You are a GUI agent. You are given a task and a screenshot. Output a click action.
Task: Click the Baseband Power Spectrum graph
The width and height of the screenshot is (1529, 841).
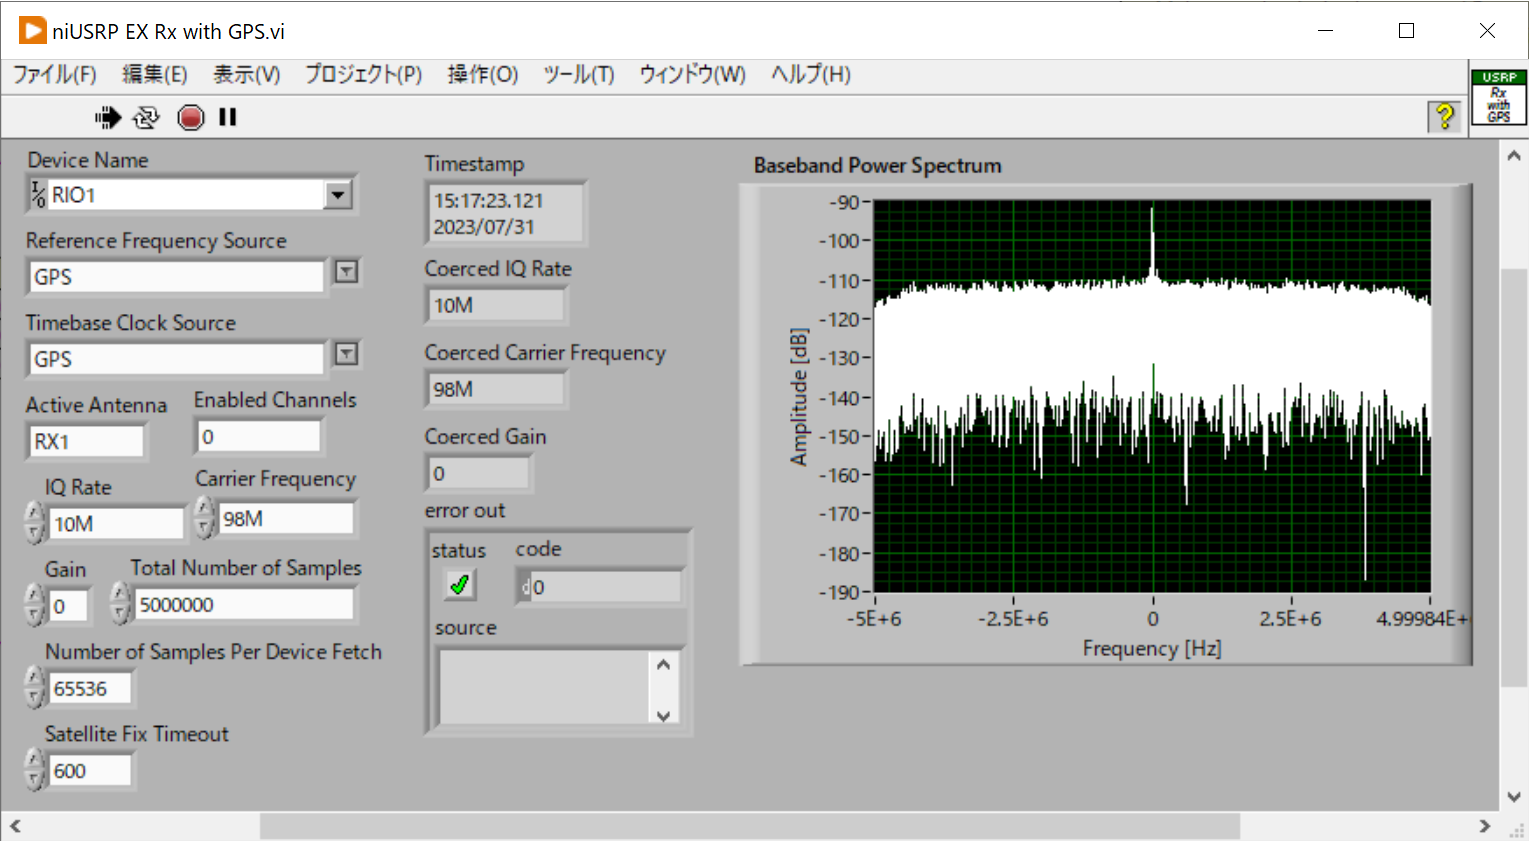pos(1152,397)
